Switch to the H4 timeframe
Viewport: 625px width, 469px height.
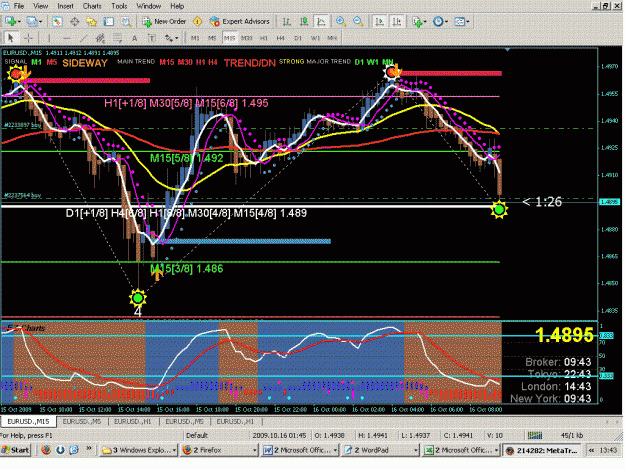point(281,38)
